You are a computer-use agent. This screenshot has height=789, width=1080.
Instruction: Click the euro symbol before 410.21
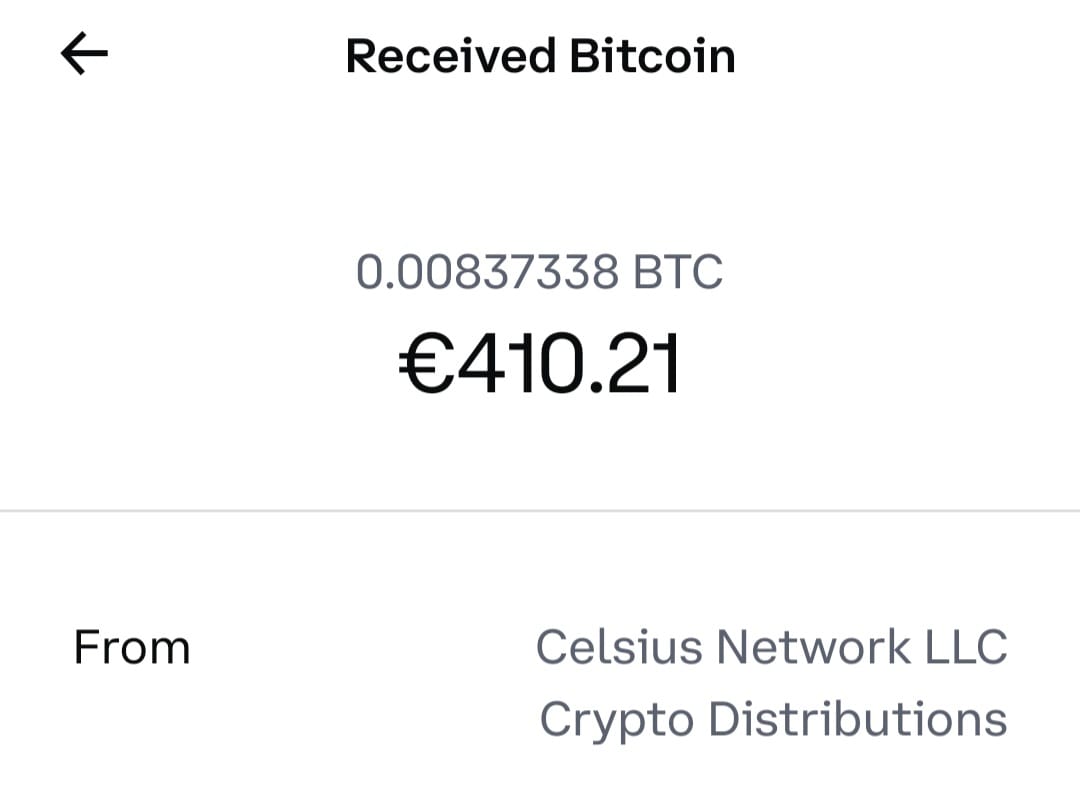coord(422,365)
